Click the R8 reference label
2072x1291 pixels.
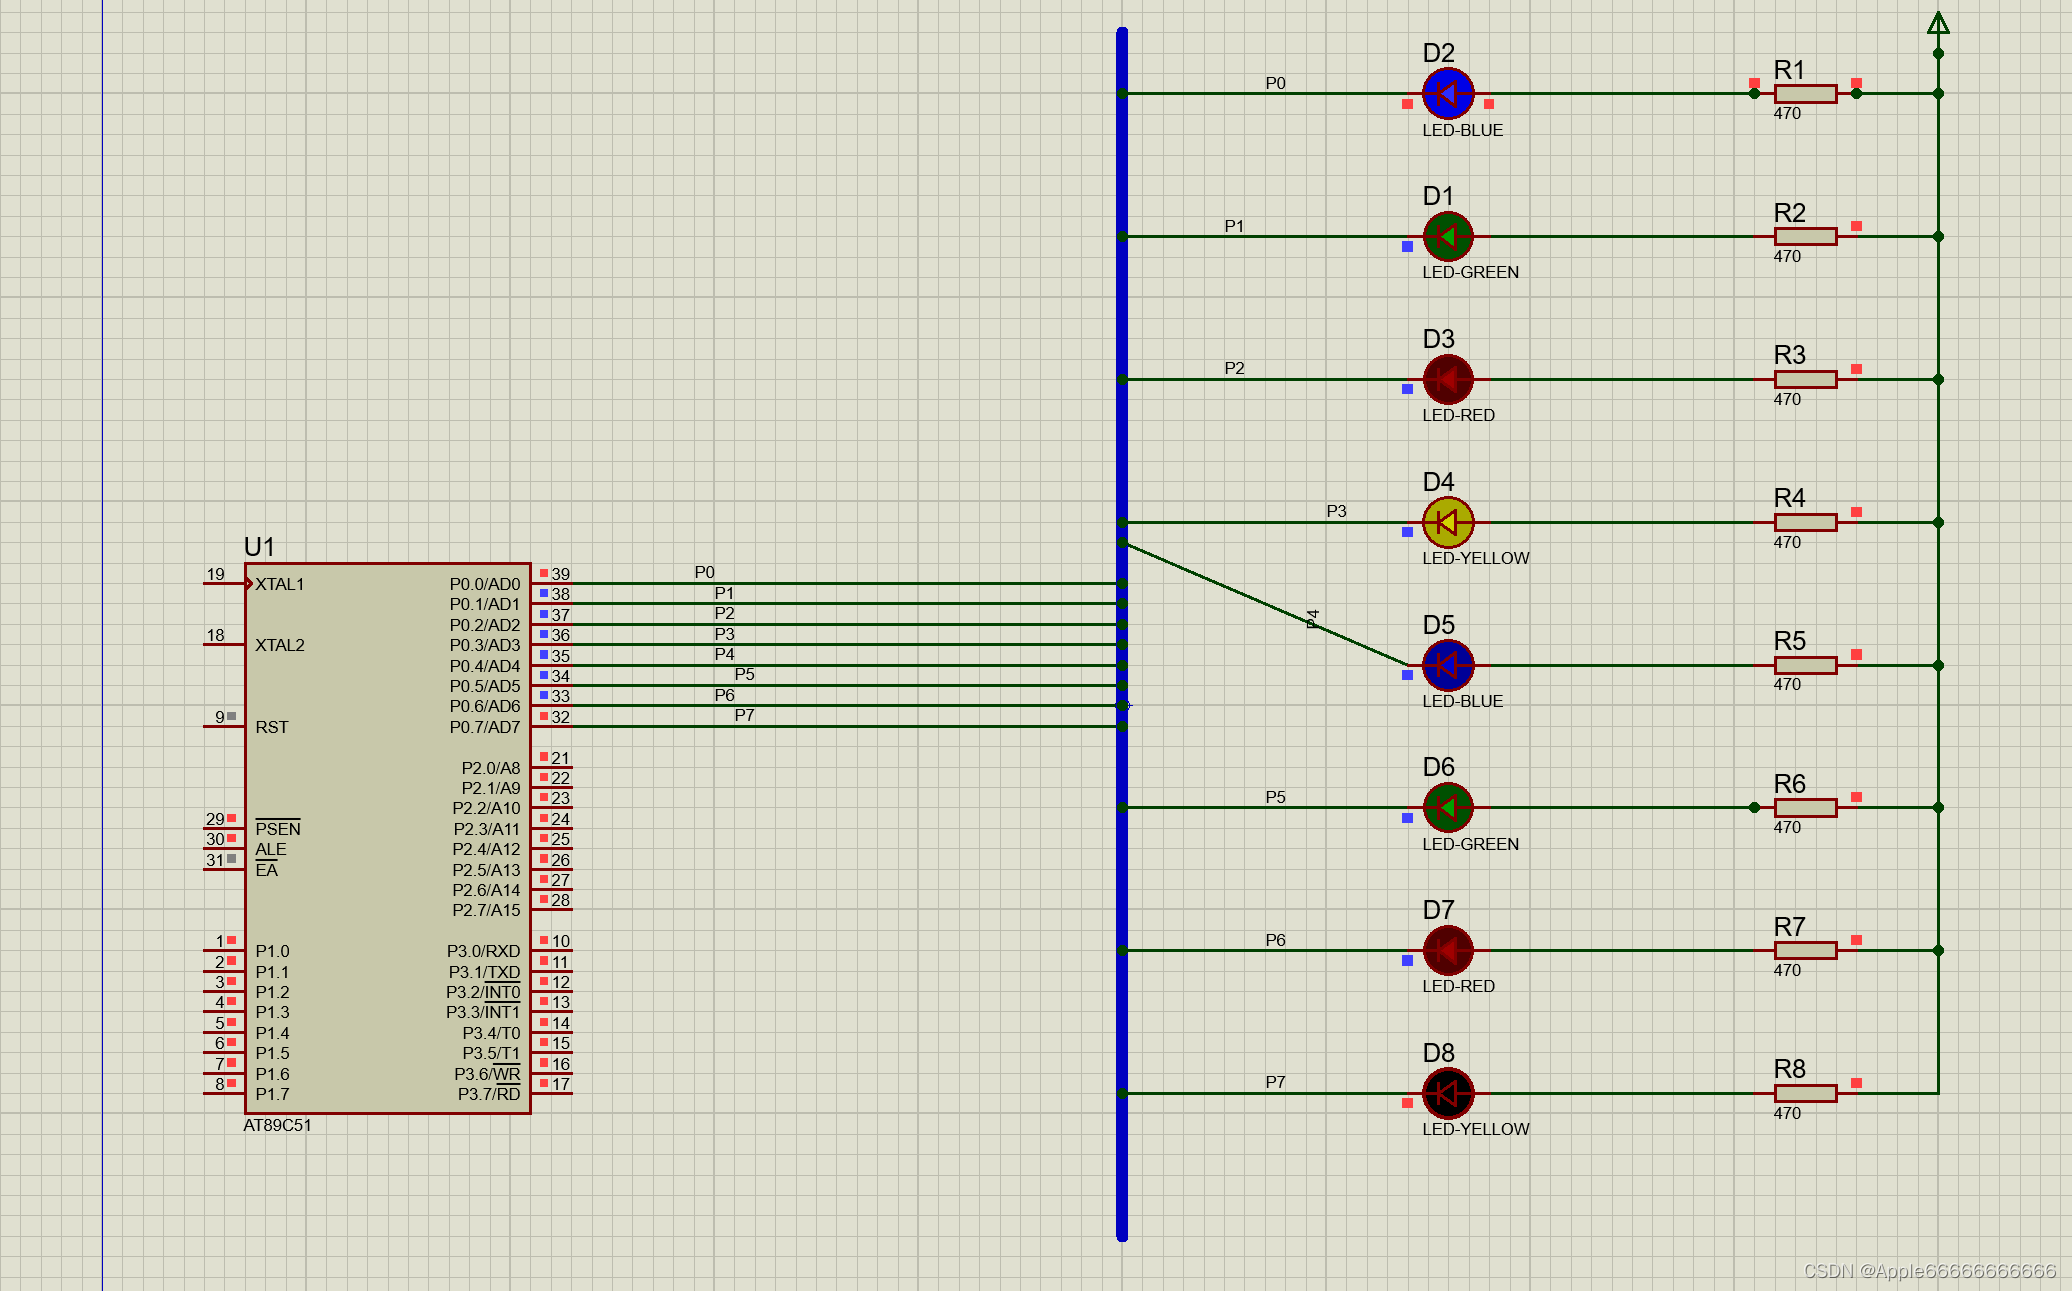[x=1790, y=1069]
